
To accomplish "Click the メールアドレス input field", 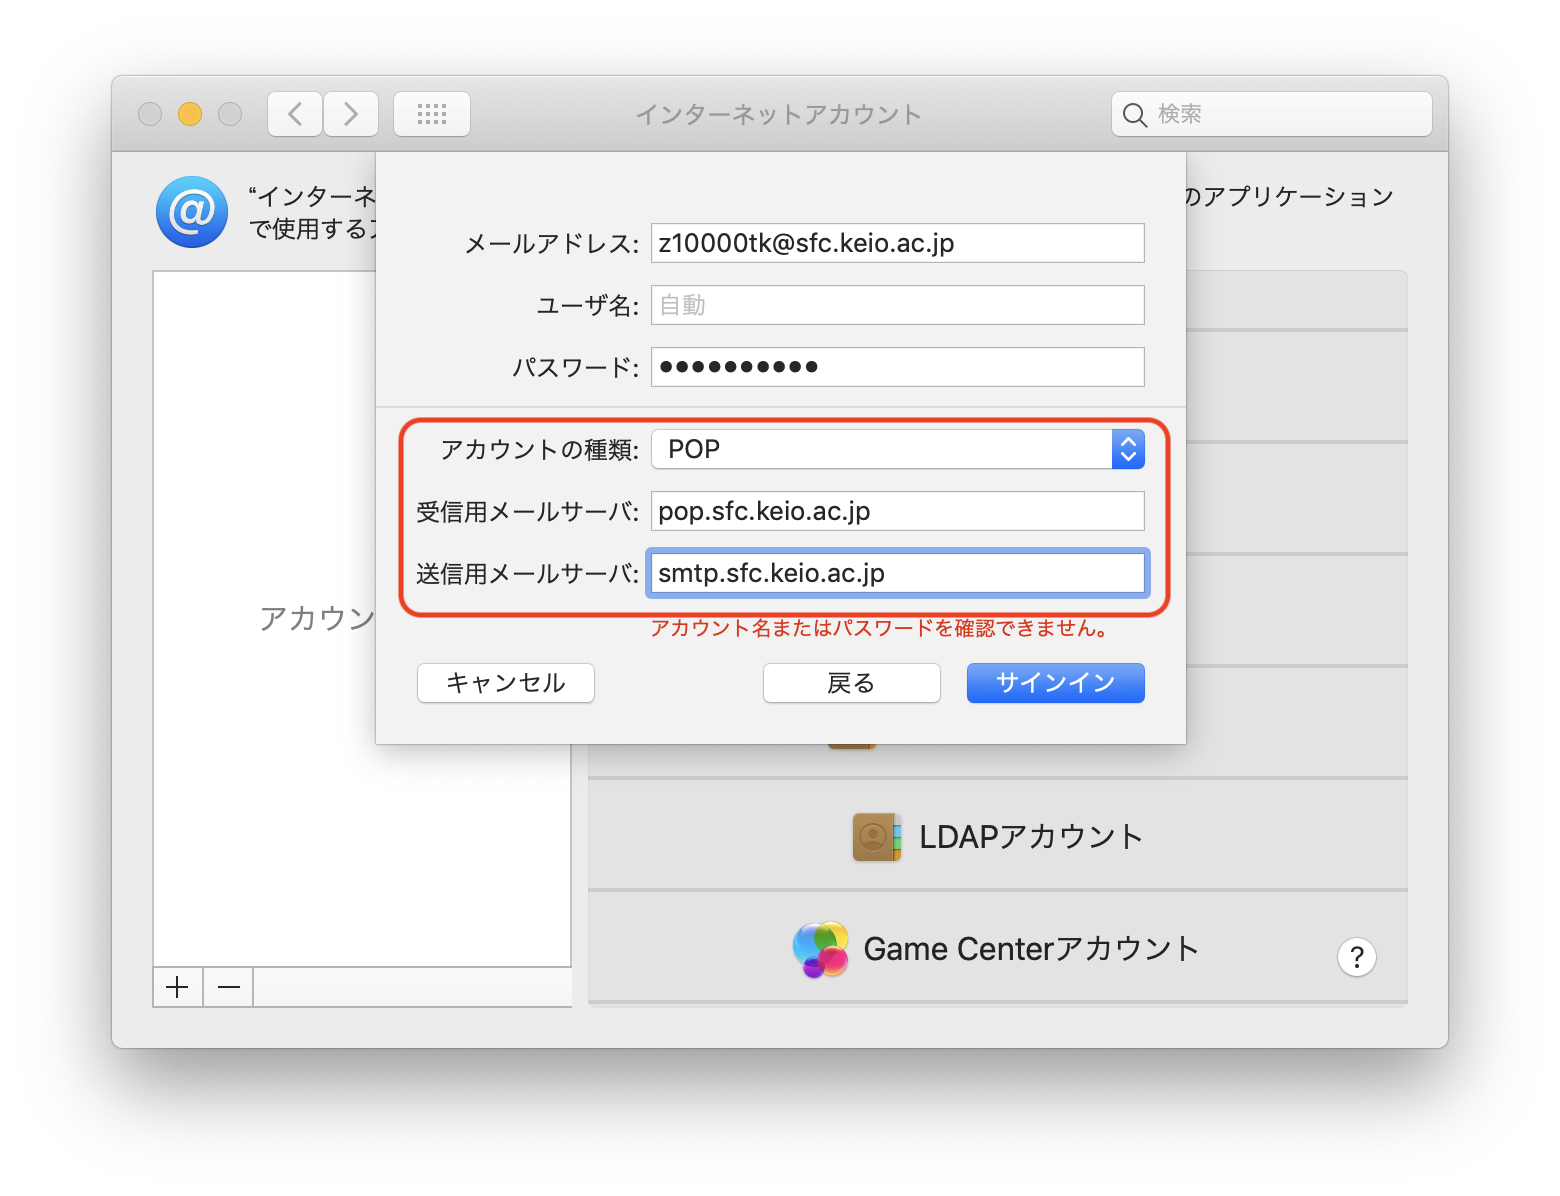I will [x=897, y=243].
